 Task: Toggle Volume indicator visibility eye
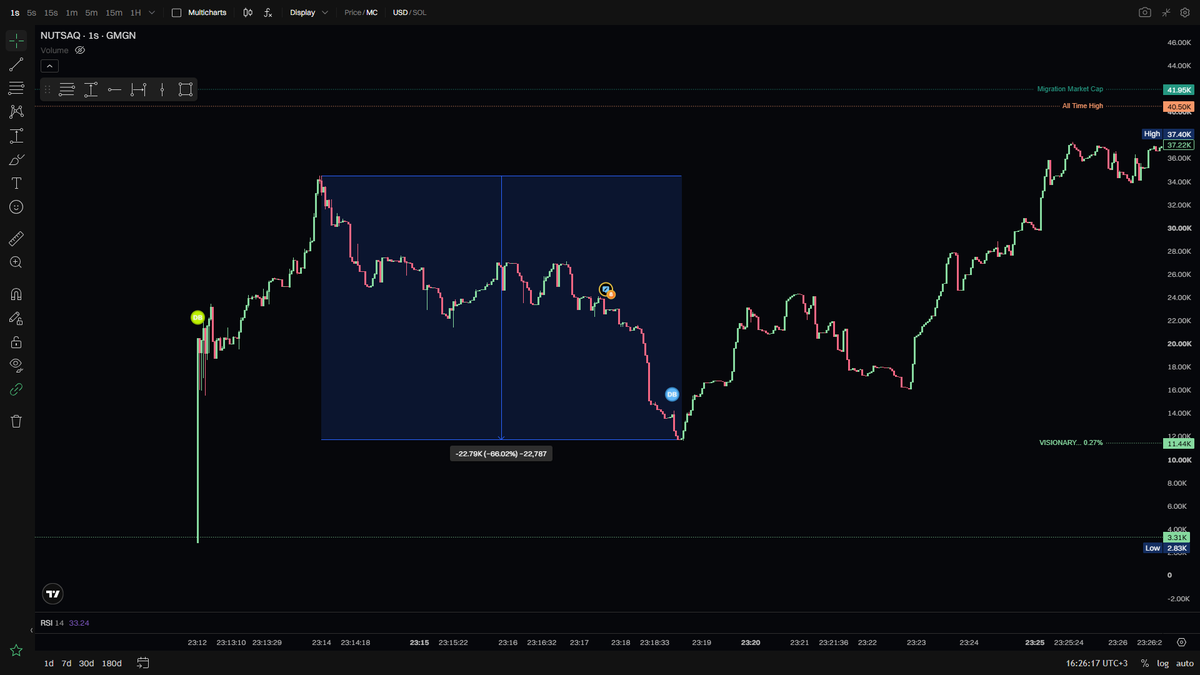coord(80,50)
